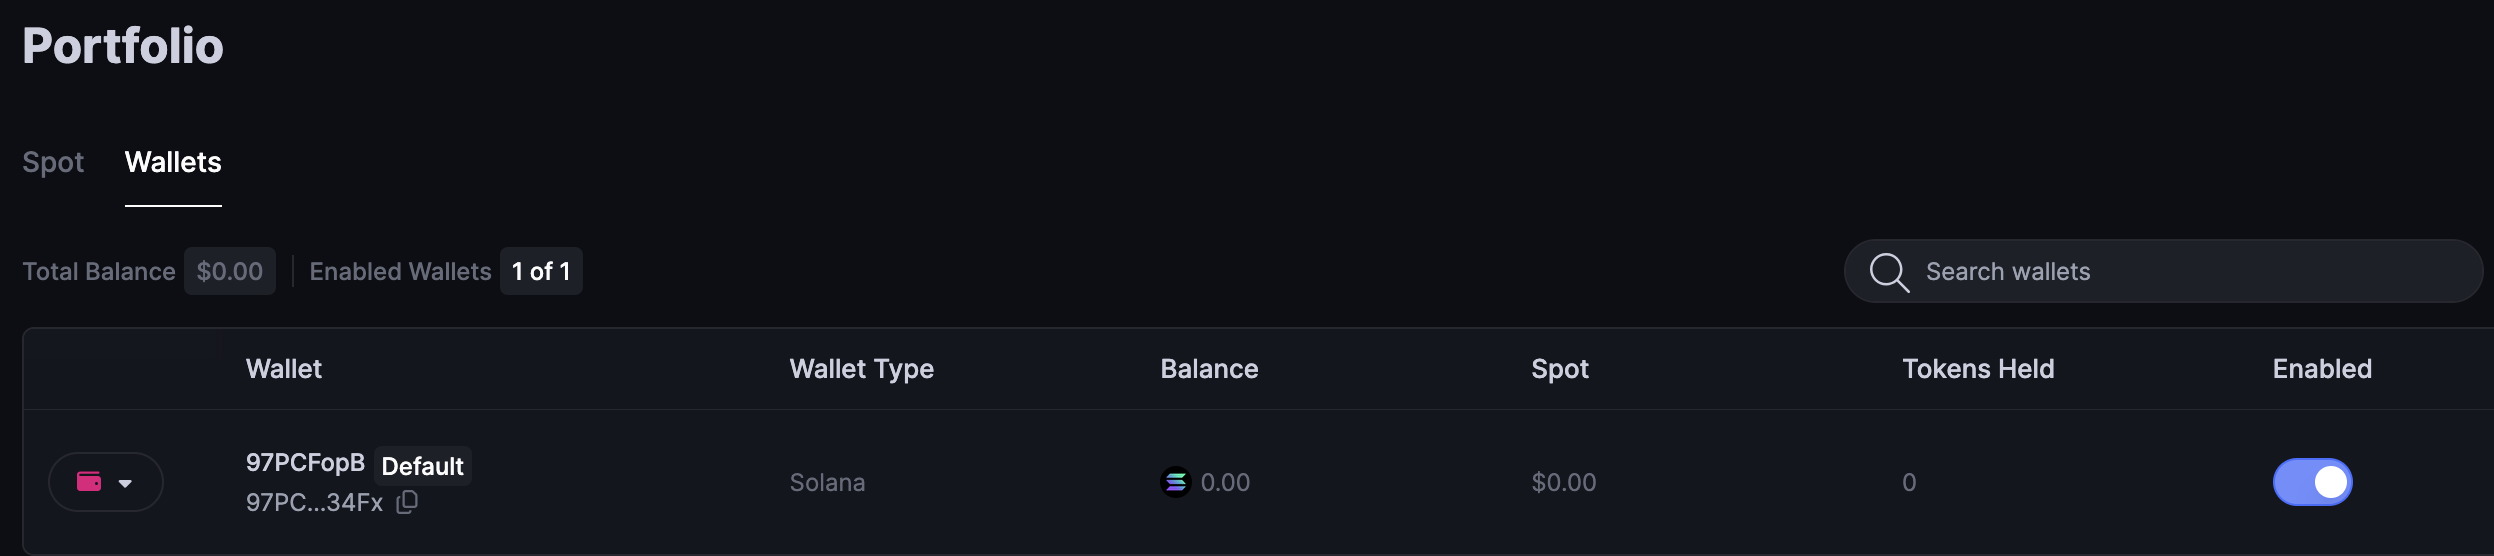The width and height of the screenshot is (2494, 556).
Task: Disable the 97PCFopB wallet toggle
Action: pos(2312,482)
